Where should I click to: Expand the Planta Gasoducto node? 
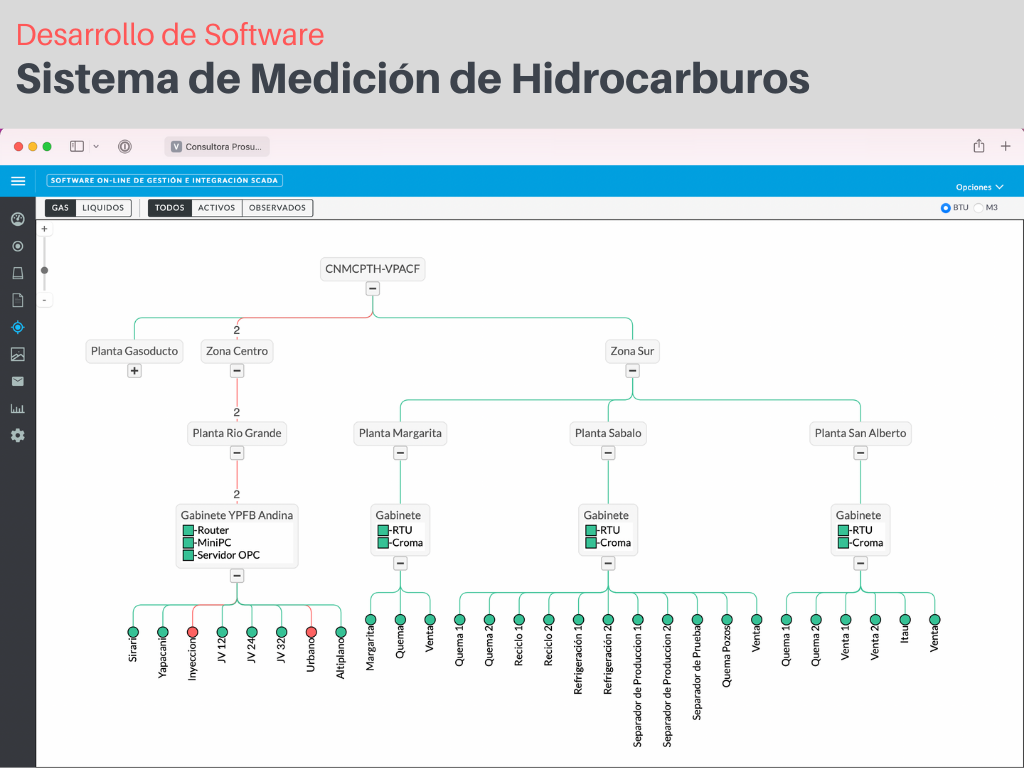click(x=134, y=370)
